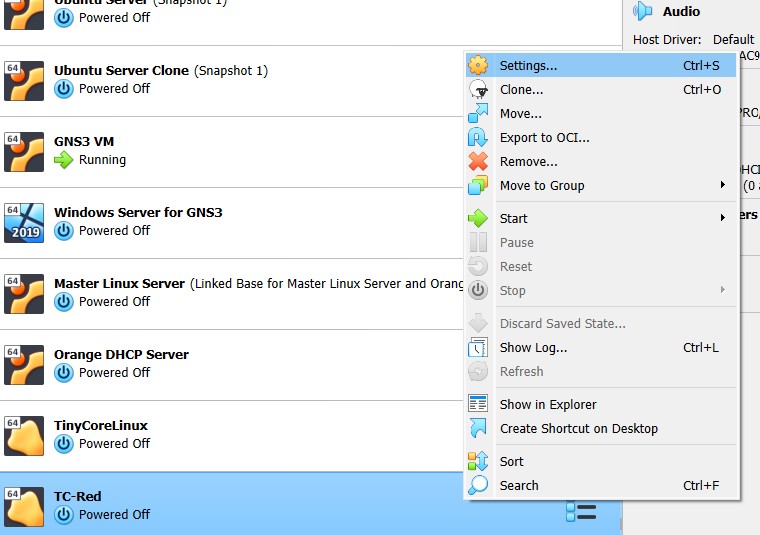Click the Ubuntu Server Clone OS icon
Screen dimensions: 760x535
coord(24,81)
